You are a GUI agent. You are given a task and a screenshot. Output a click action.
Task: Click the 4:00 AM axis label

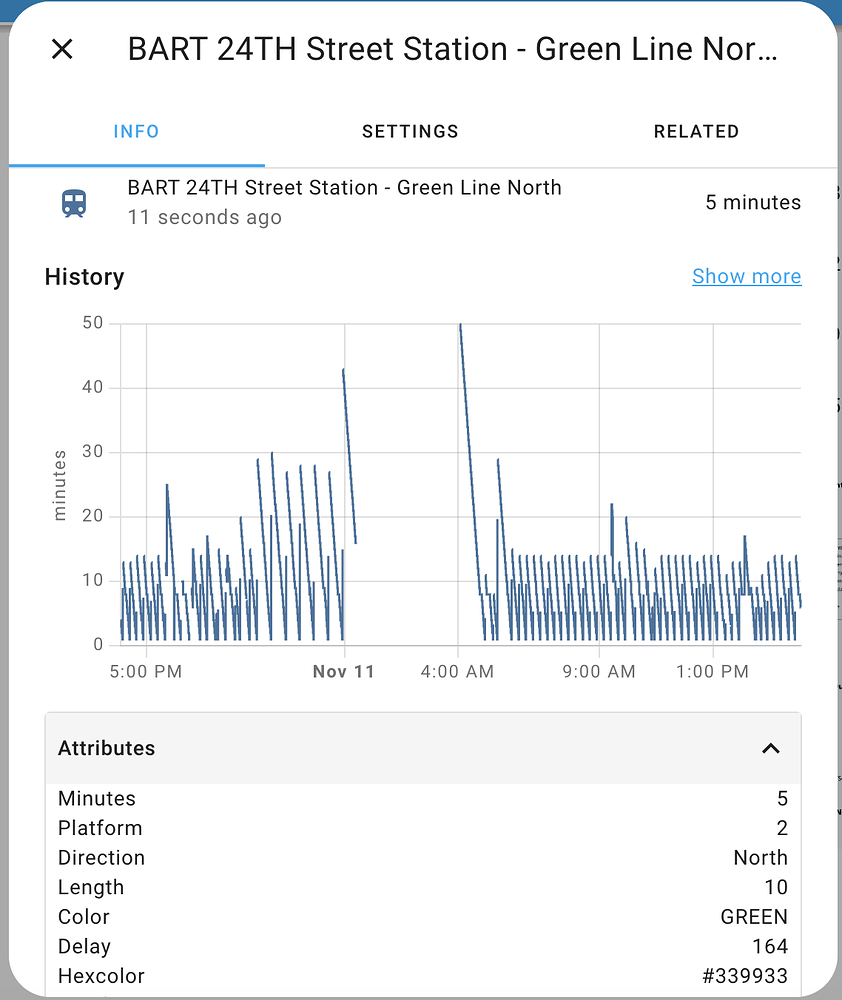click(457, 672)
